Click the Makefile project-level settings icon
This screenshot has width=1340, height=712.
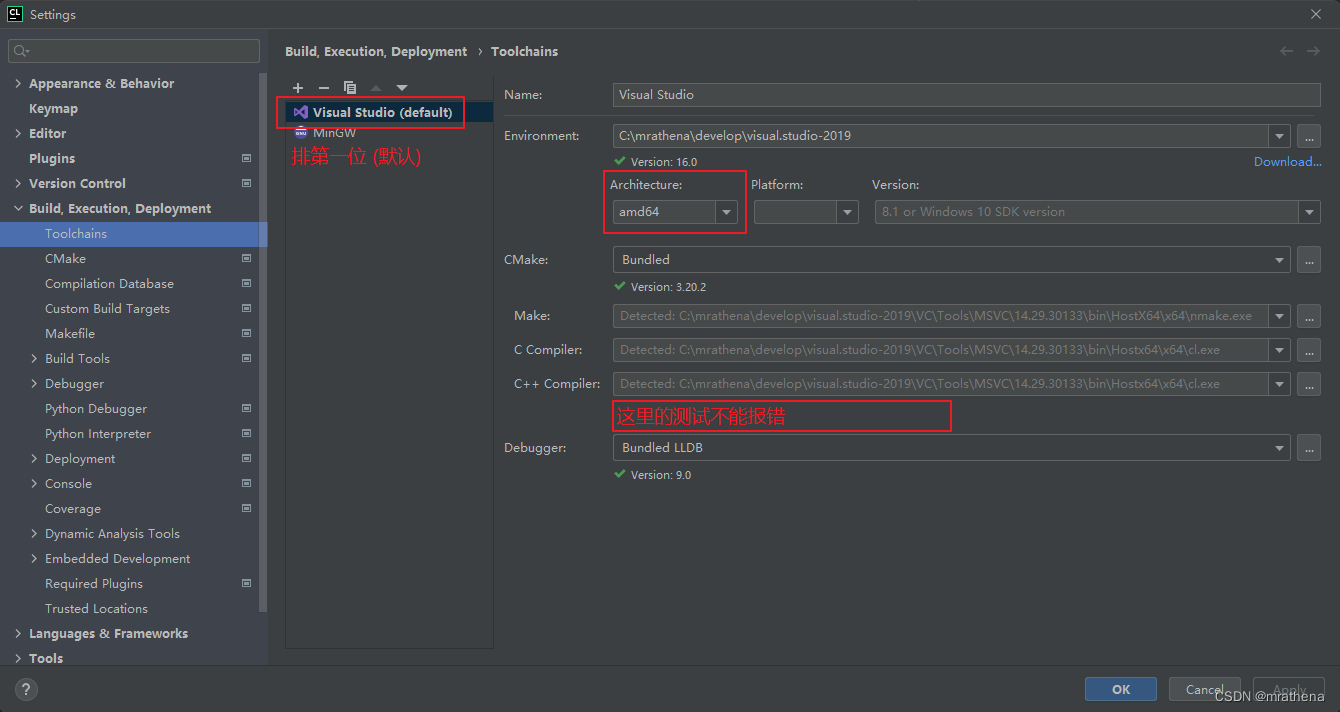tap(247, 333)
